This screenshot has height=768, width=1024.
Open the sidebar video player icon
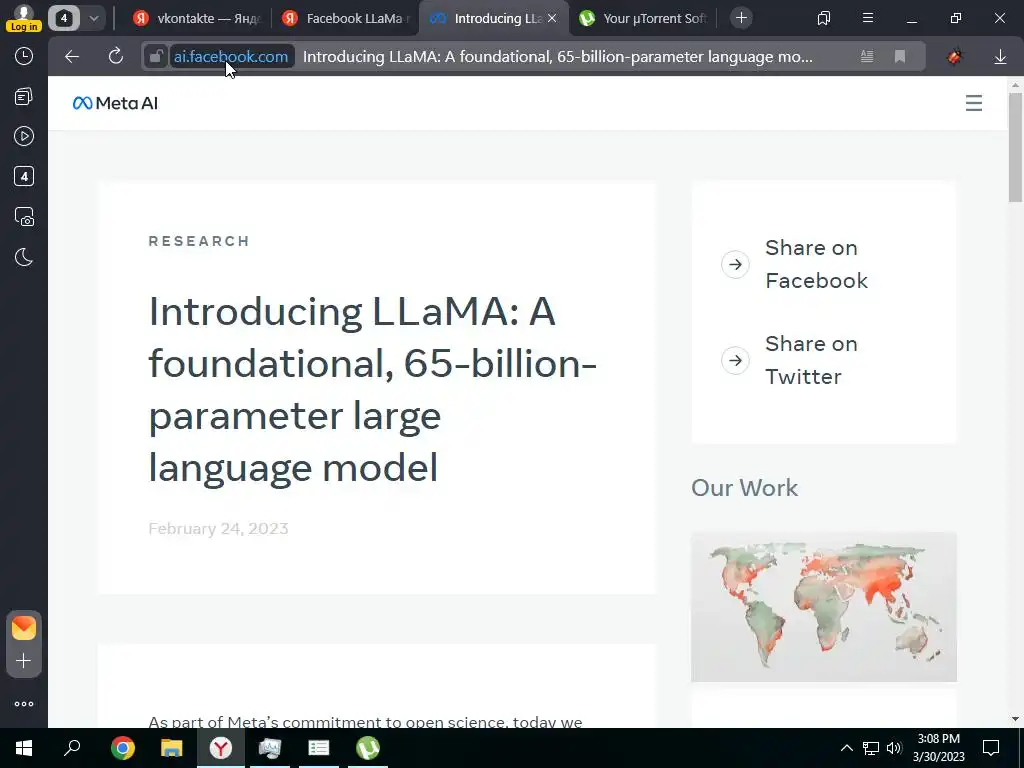[24, 136]
